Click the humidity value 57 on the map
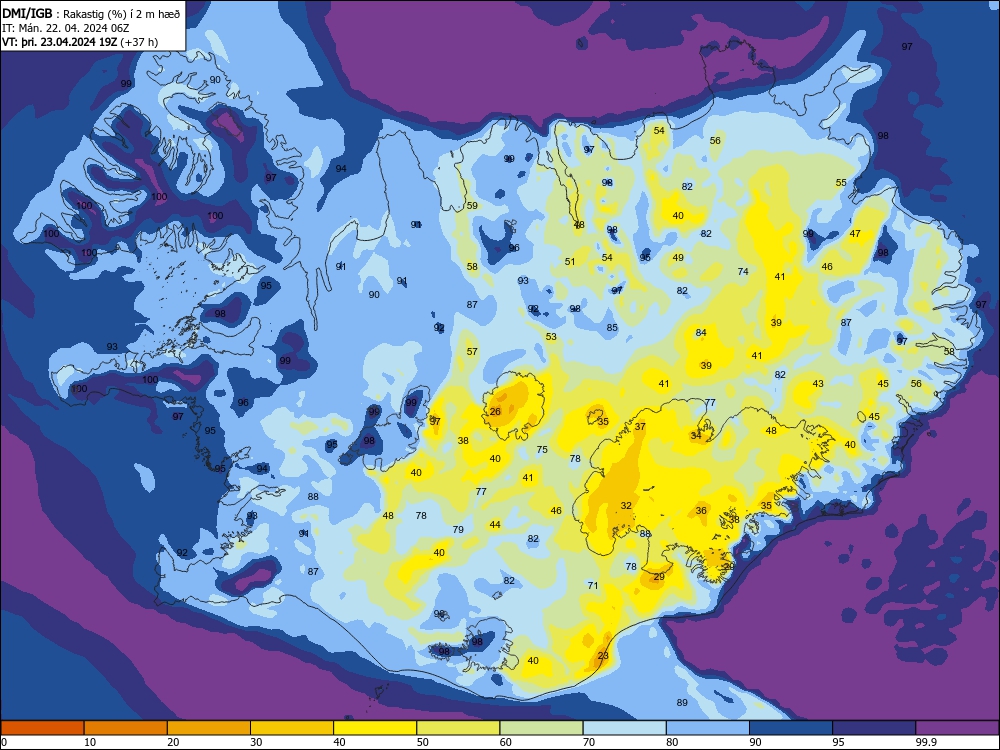The width and height of the screenshot is (1000, 750). tap(472, 351)
